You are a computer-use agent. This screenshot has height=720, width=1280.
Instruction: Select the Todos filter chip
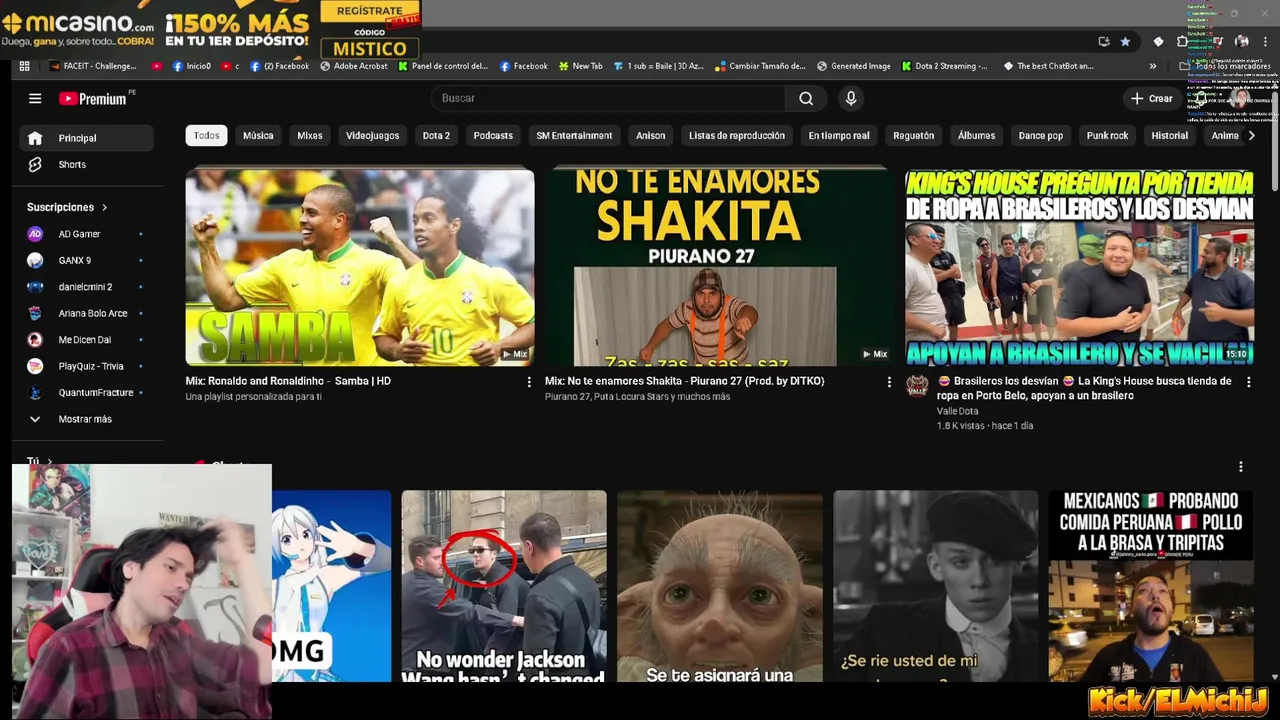[207, 135]
